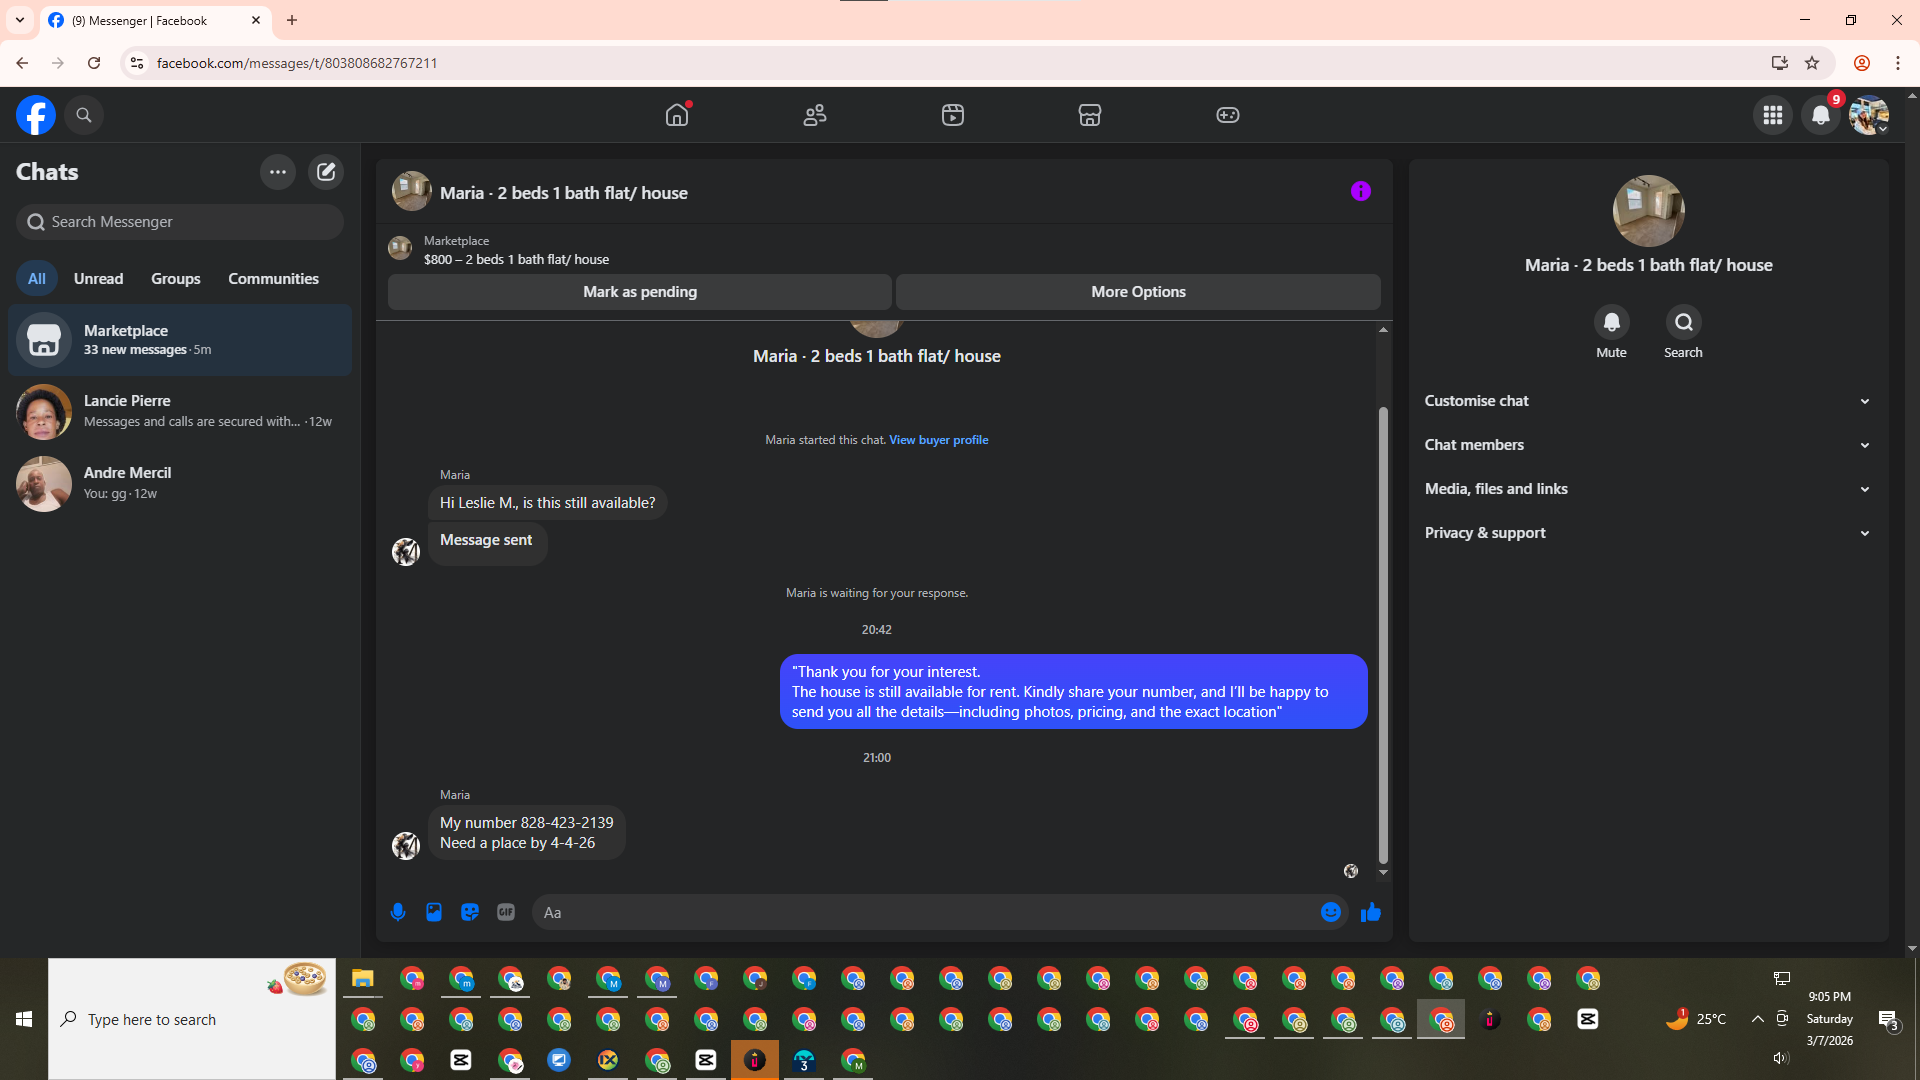The height and width of the screenshot is (1080, 1920).
Task: Open Facebook search magnifier icon
Action: [x=84, y=115]
